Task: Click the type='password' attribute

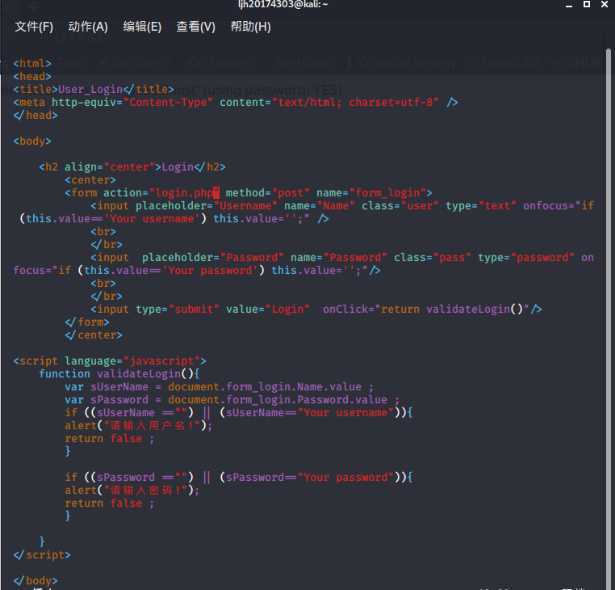Action: pos(526,257)
